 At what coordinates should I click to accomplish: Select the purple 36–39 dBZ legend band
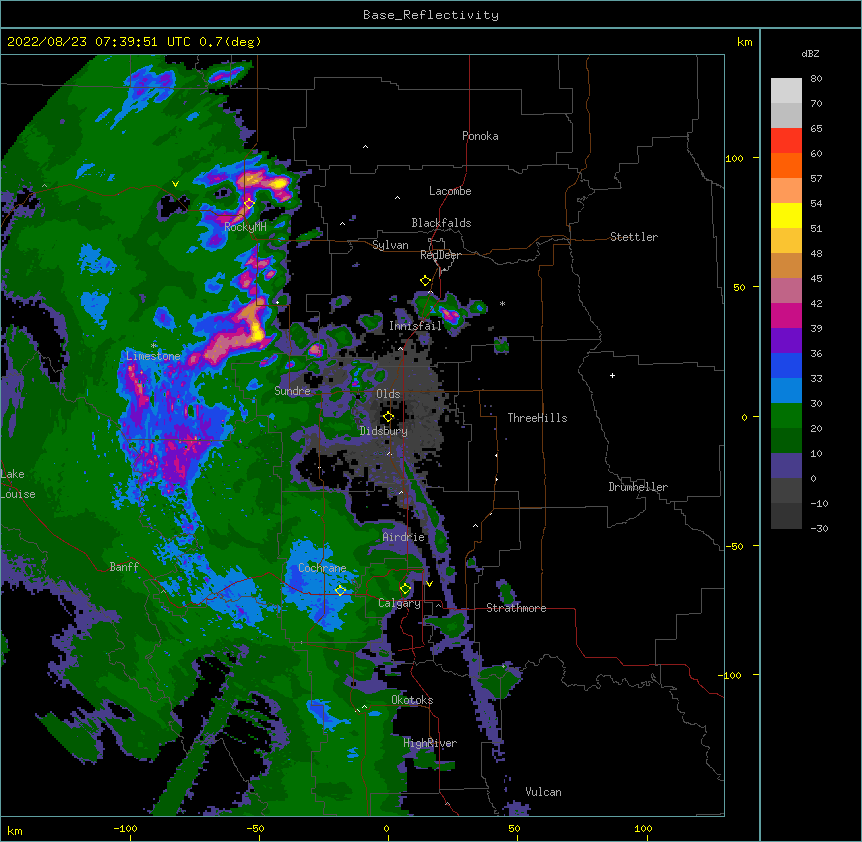(x=786, y=341)
